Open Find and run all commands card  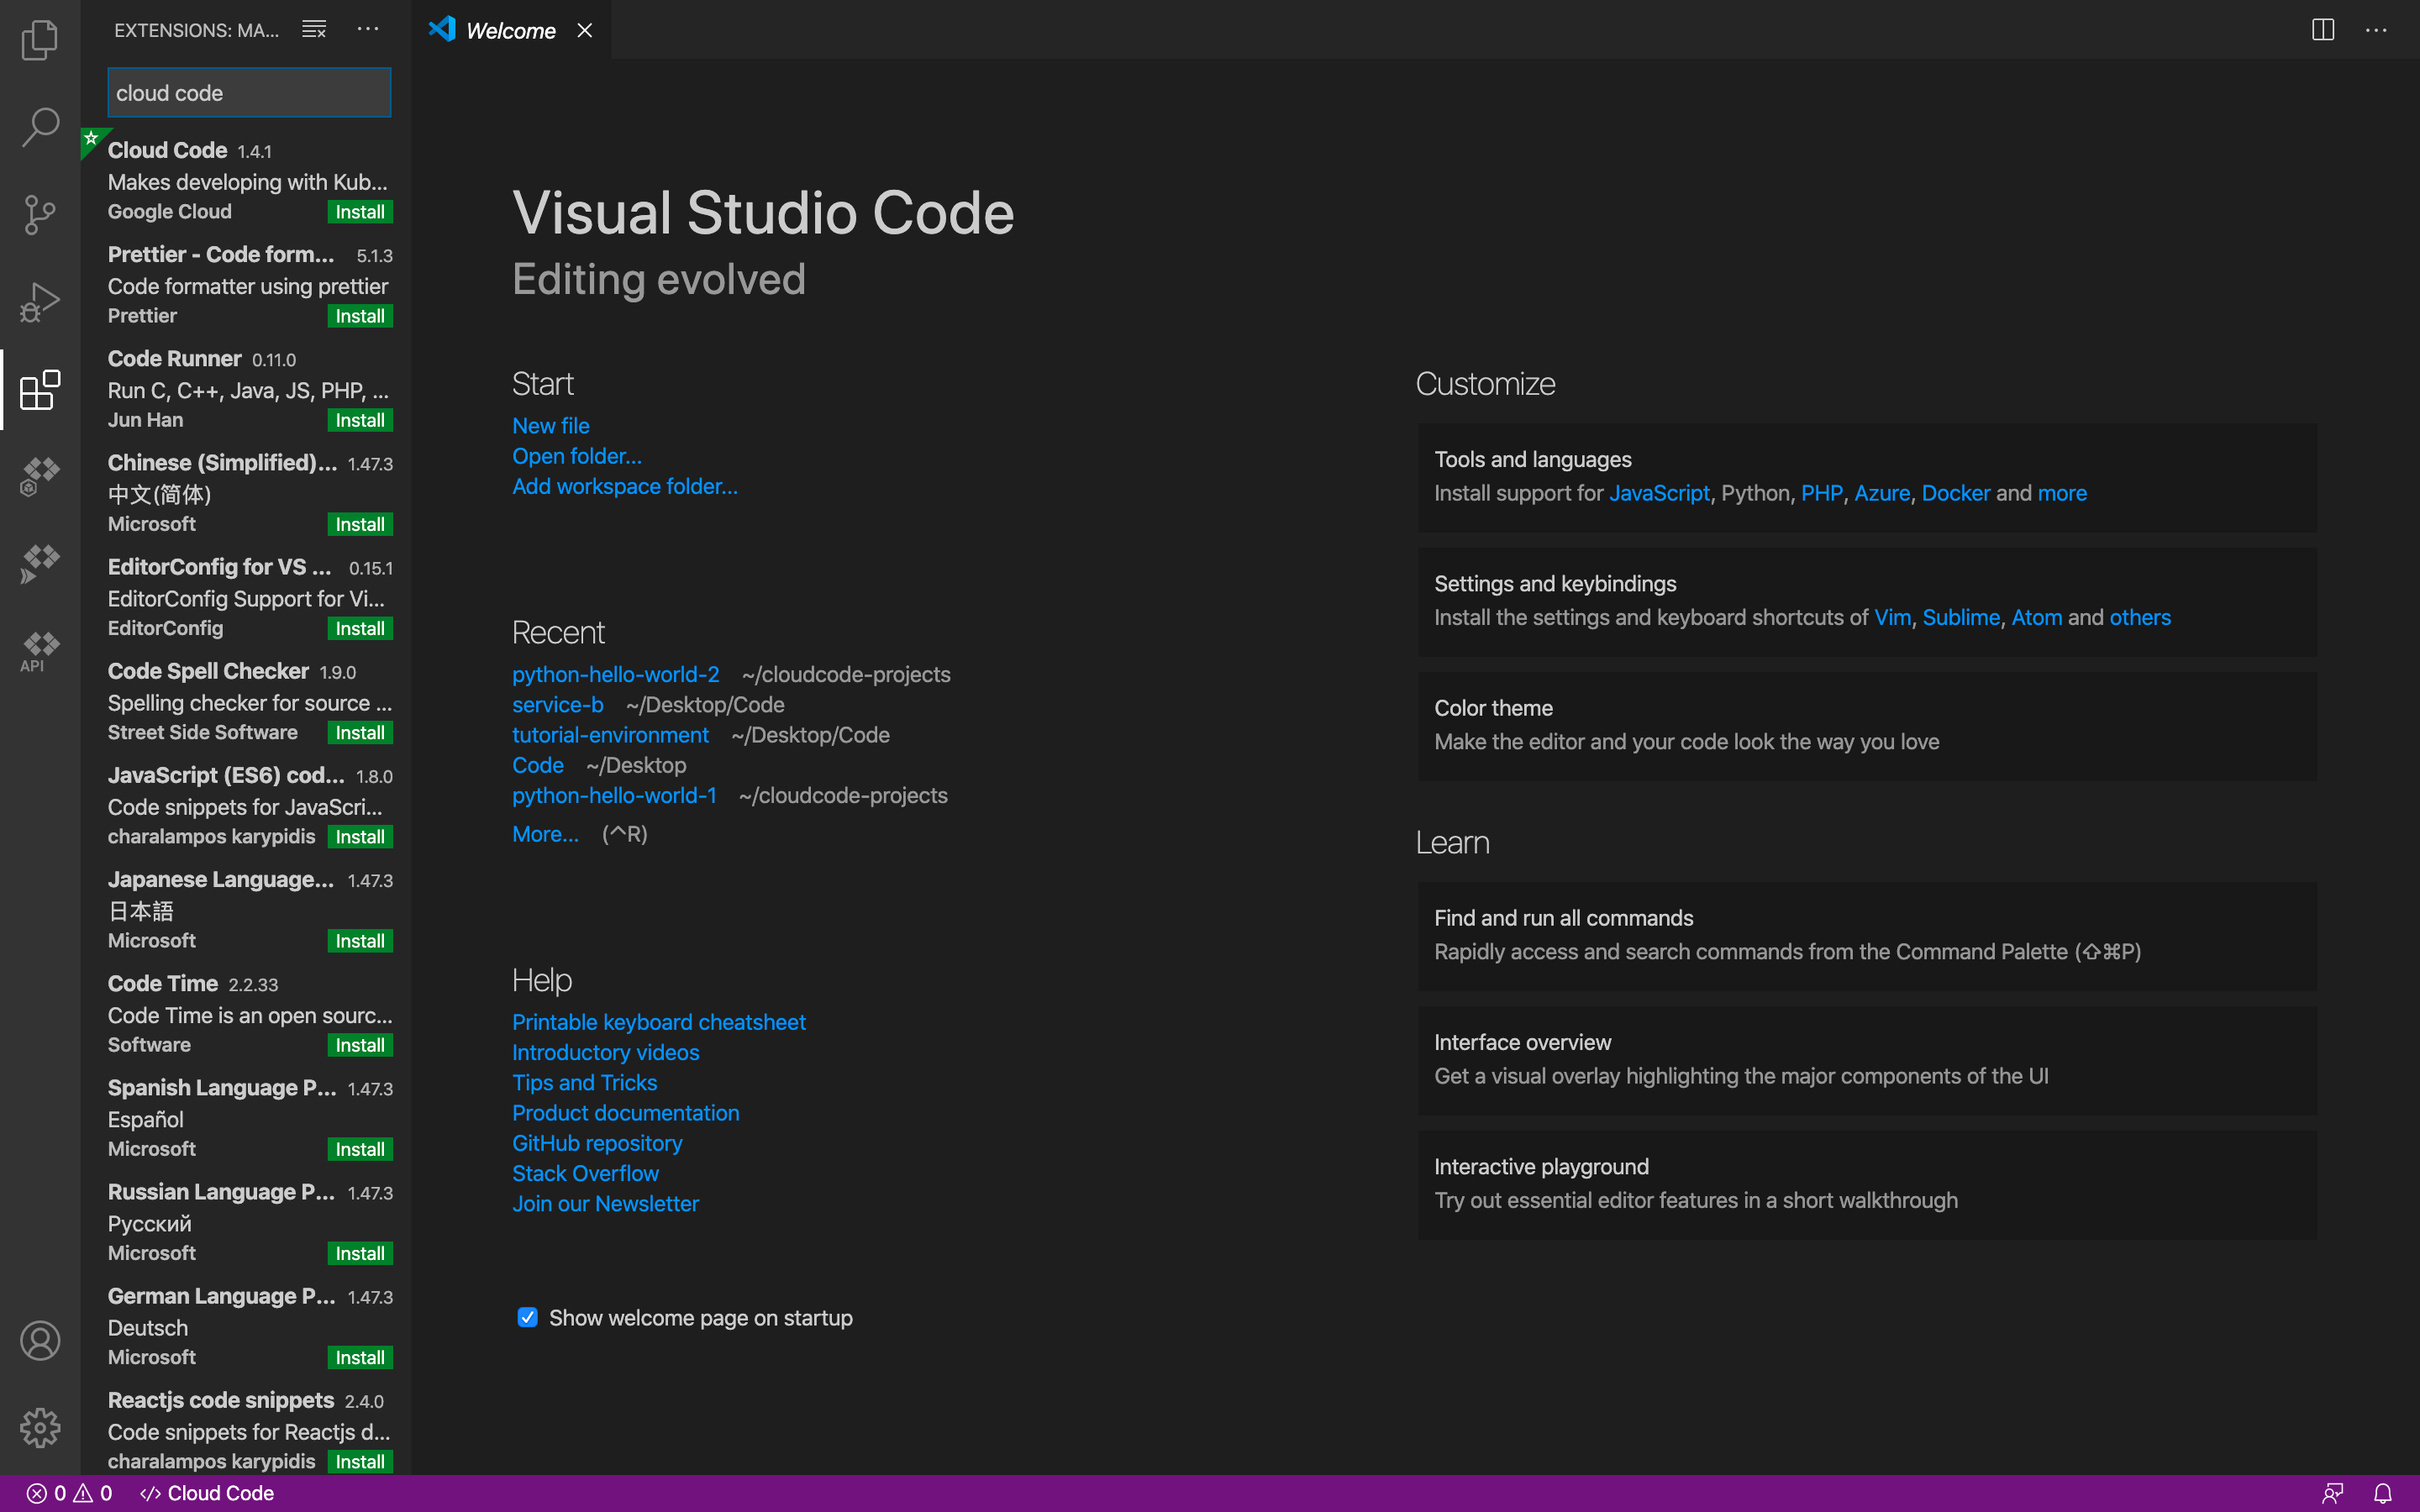click(x=1867, y=936)
